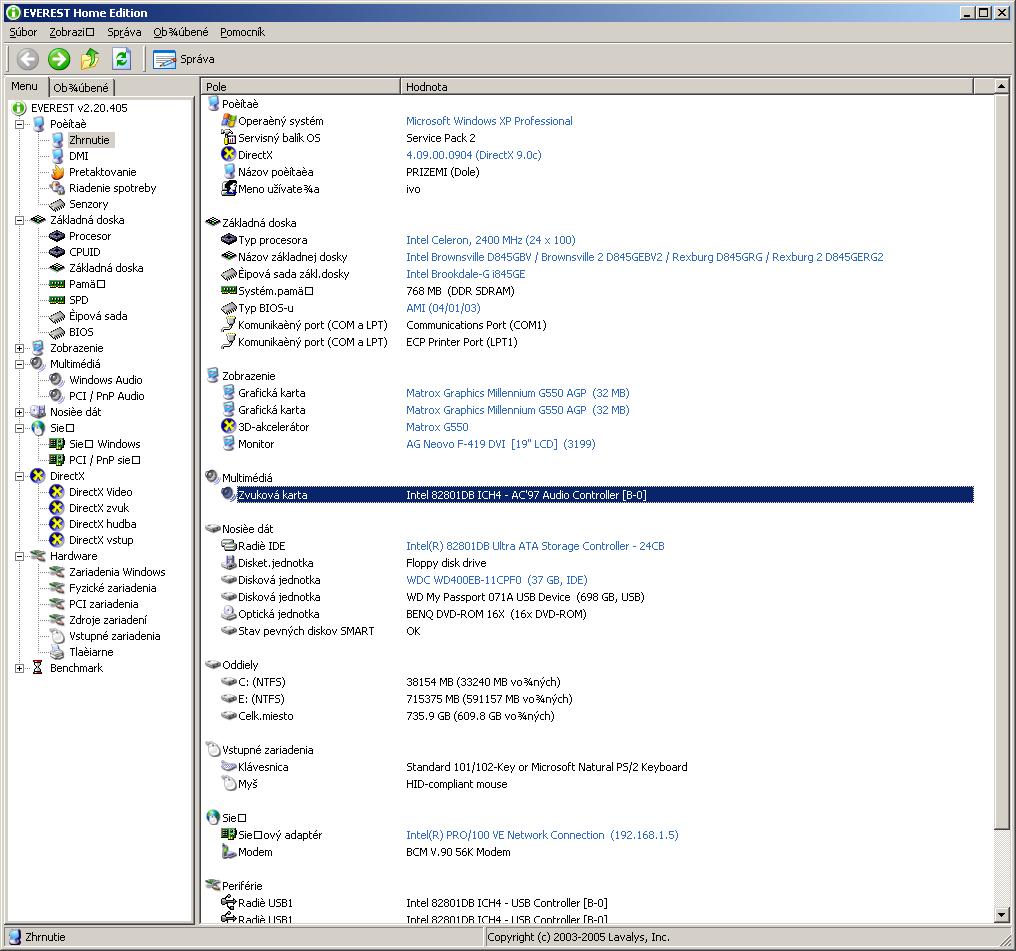Click the grey back arrow toolbar icon
The height and width of the screenshot is (951, 1016).
coord(27,59)
